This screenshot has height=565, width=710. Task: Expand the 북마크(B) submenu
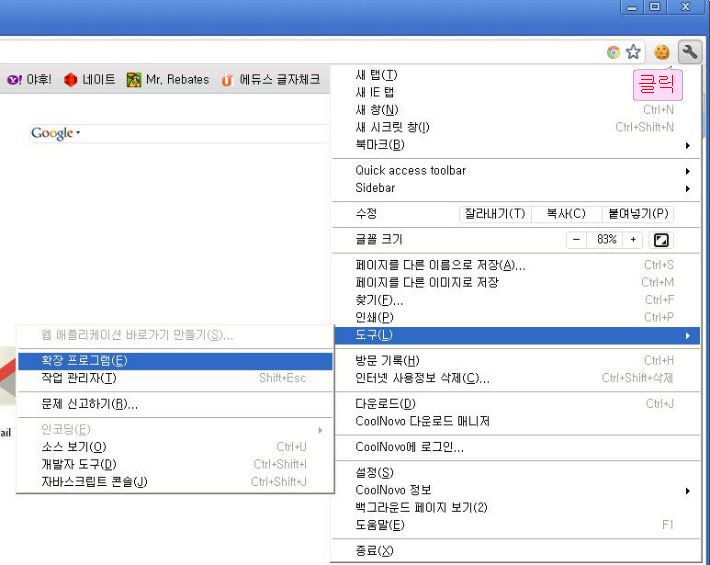coord(517,145)
